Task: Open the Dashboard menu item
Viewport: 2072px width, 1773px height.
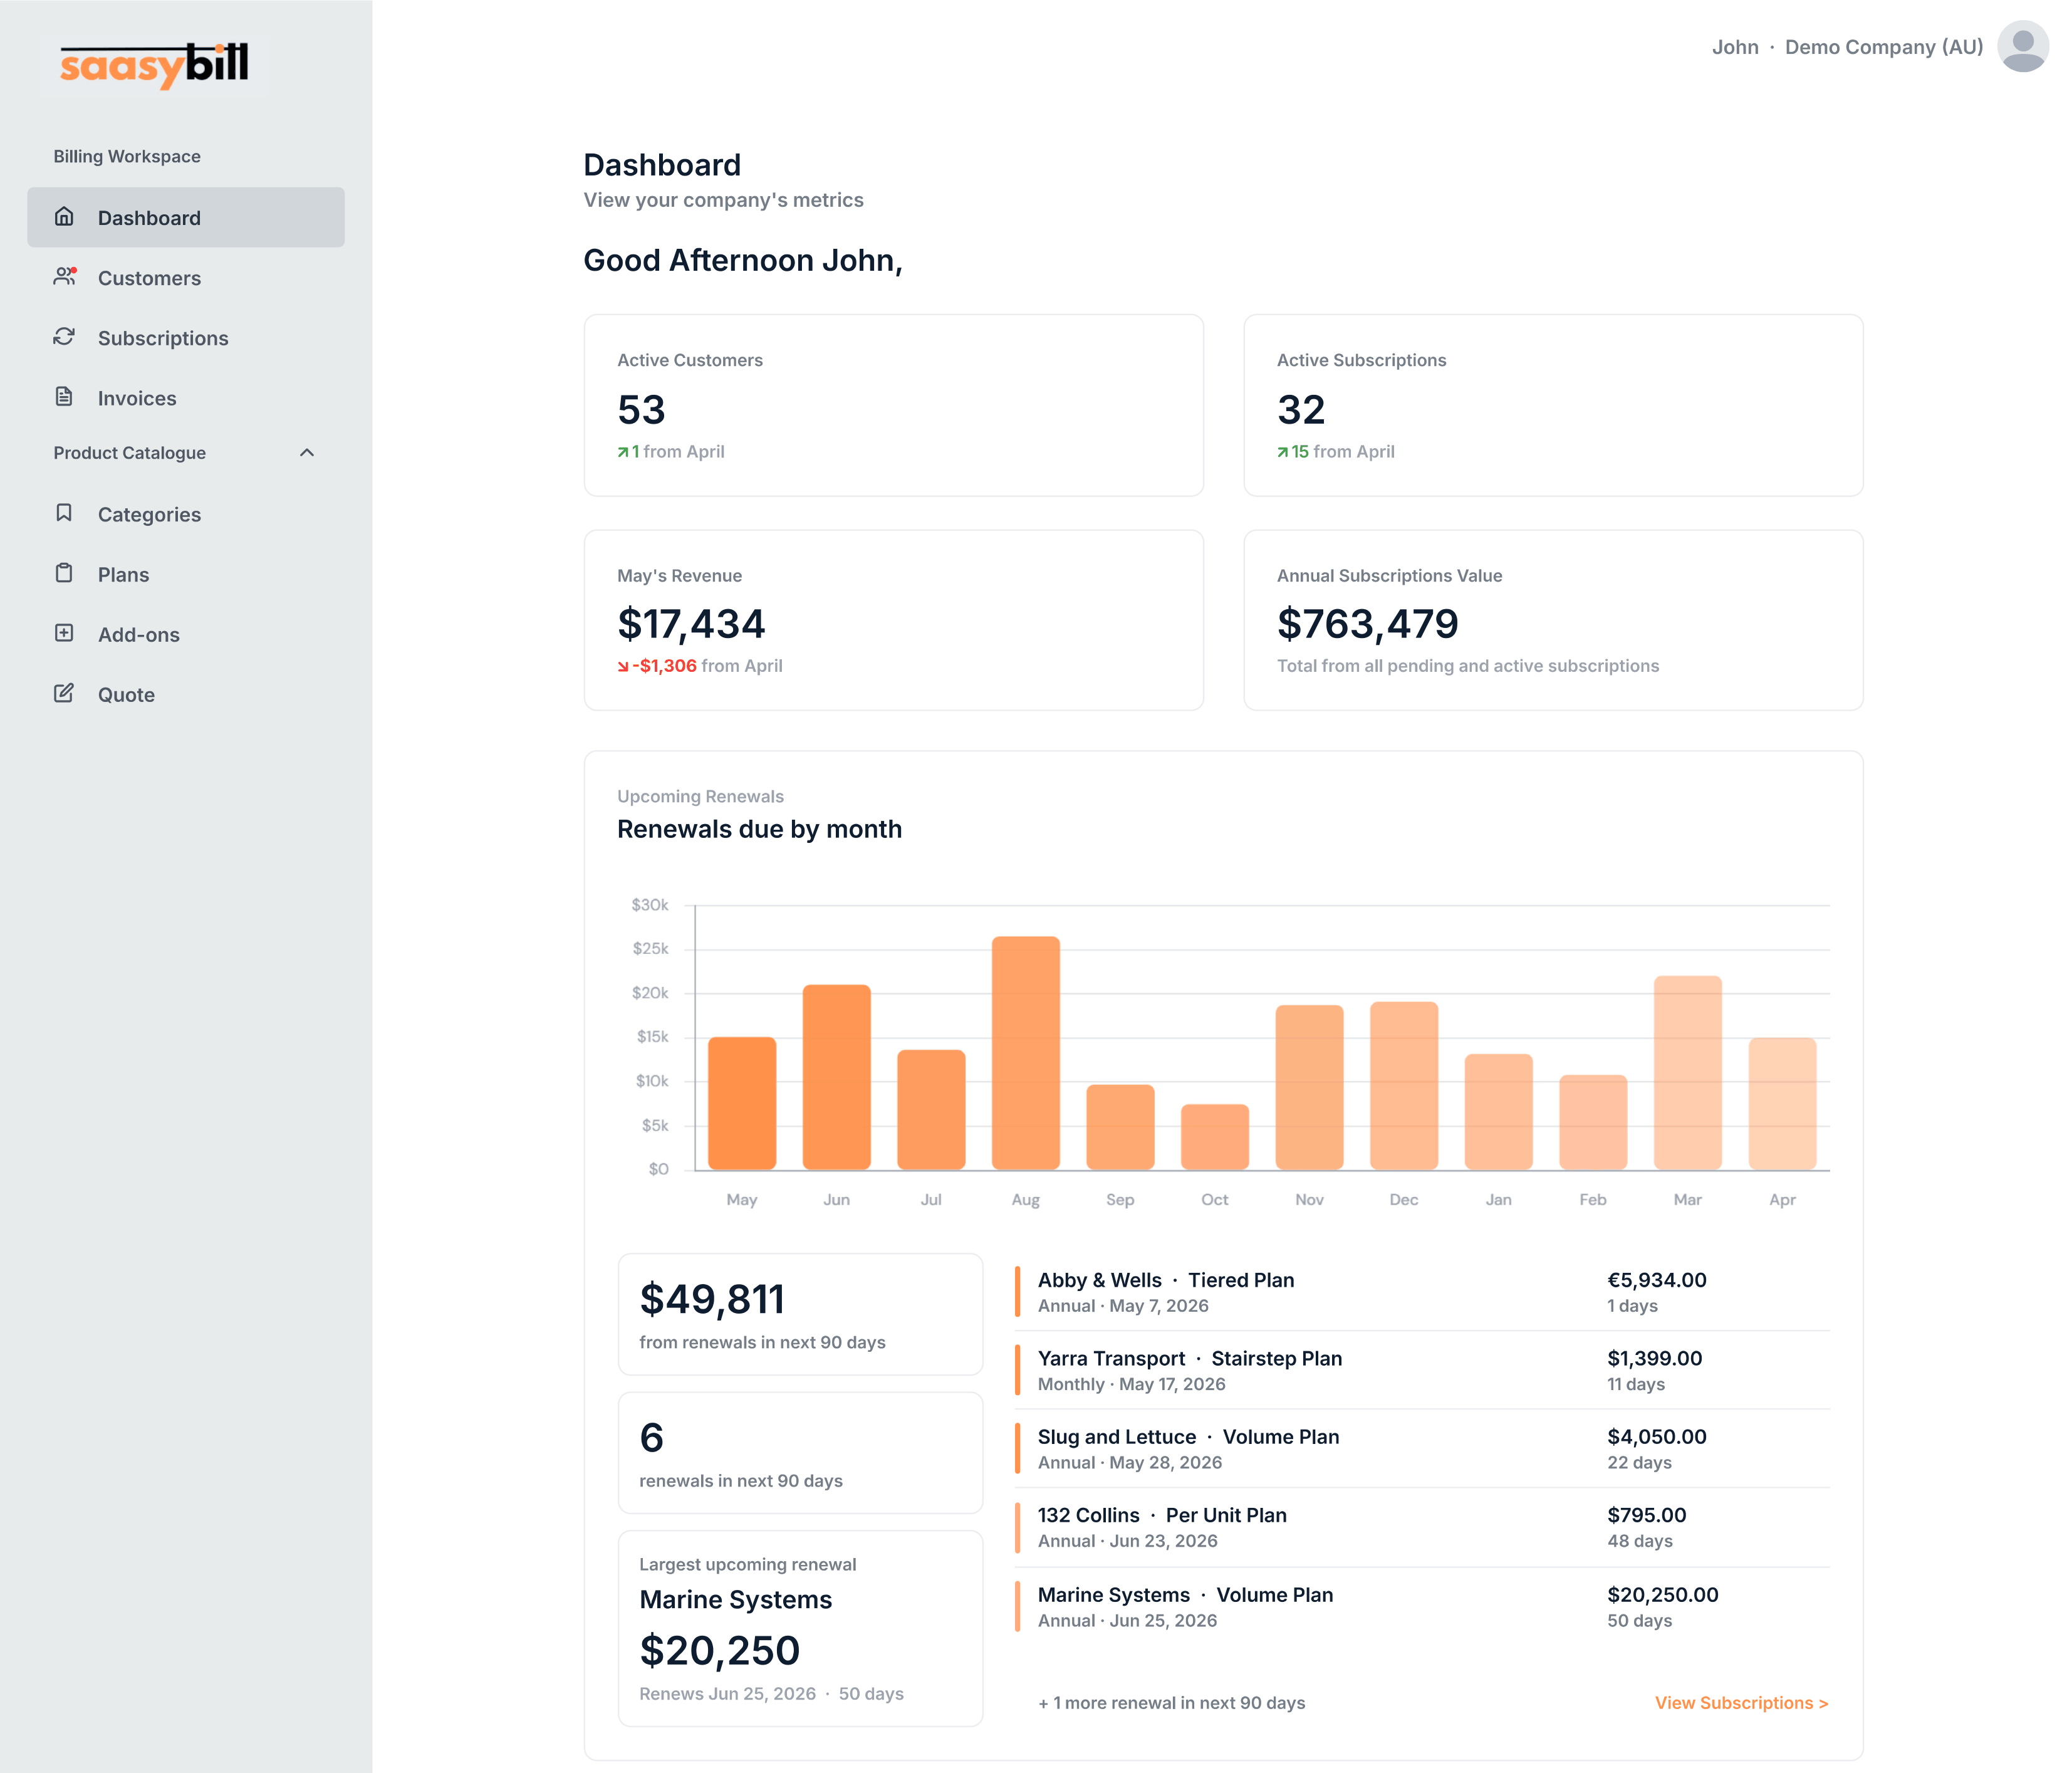Action: point(186,217)
